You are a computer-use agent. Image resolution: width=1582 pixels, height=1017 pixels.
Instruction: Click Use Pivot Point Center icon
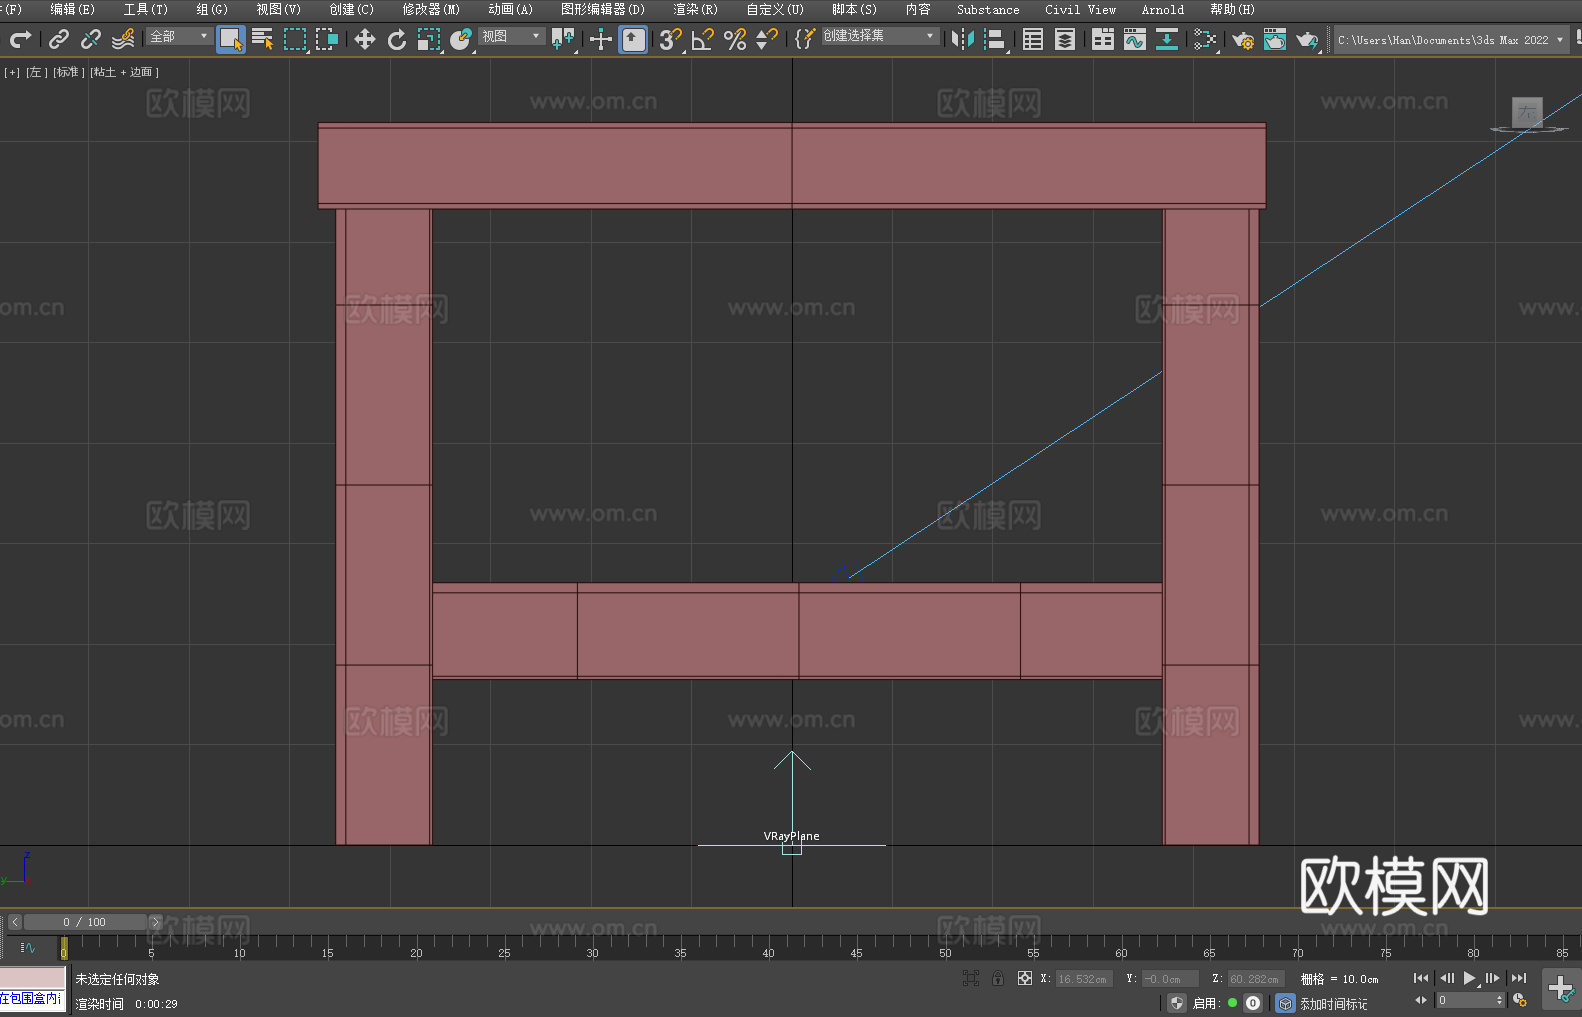tap(563, 39)
